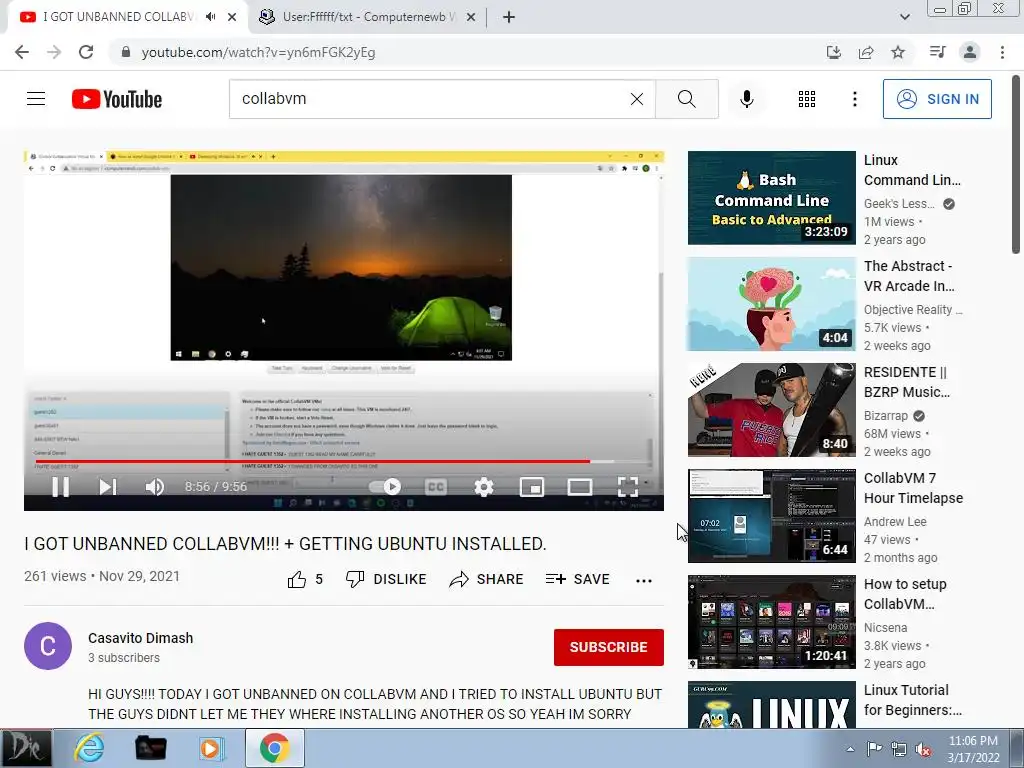Enable miniplayer mode
The height and width of the screenshot is (768, 1024).
coord(532,487)
